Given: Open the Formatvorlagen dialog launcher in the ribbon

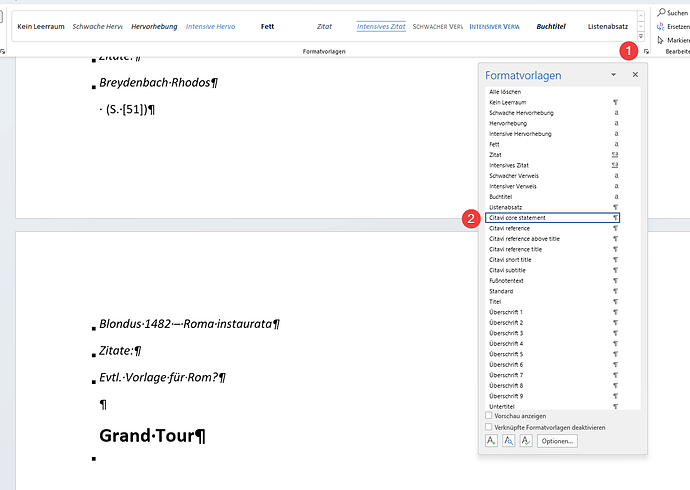Looking at the screenshot, I should coord(646,51).
